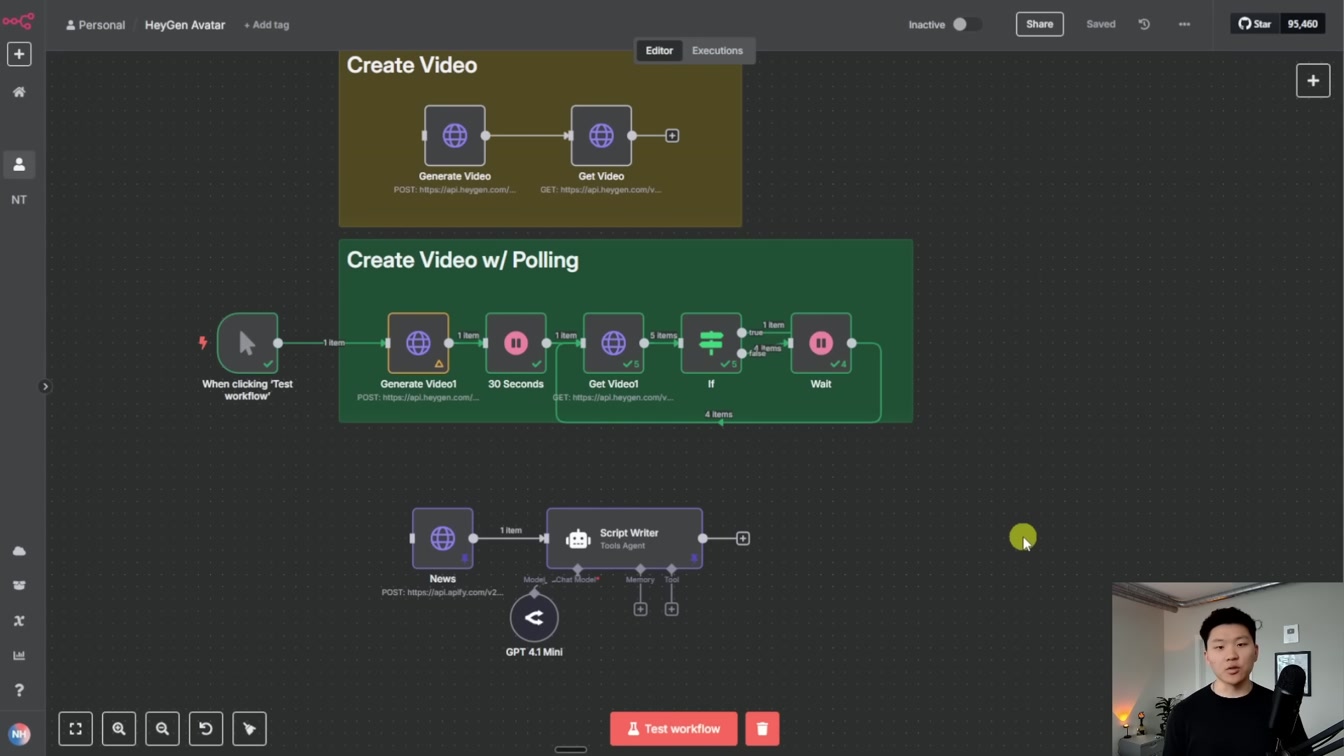Image resolution: width=1344 pixels, height=756 pixels.
Task: Click the Personal breadcrumb
Action: tap(96, 25)
